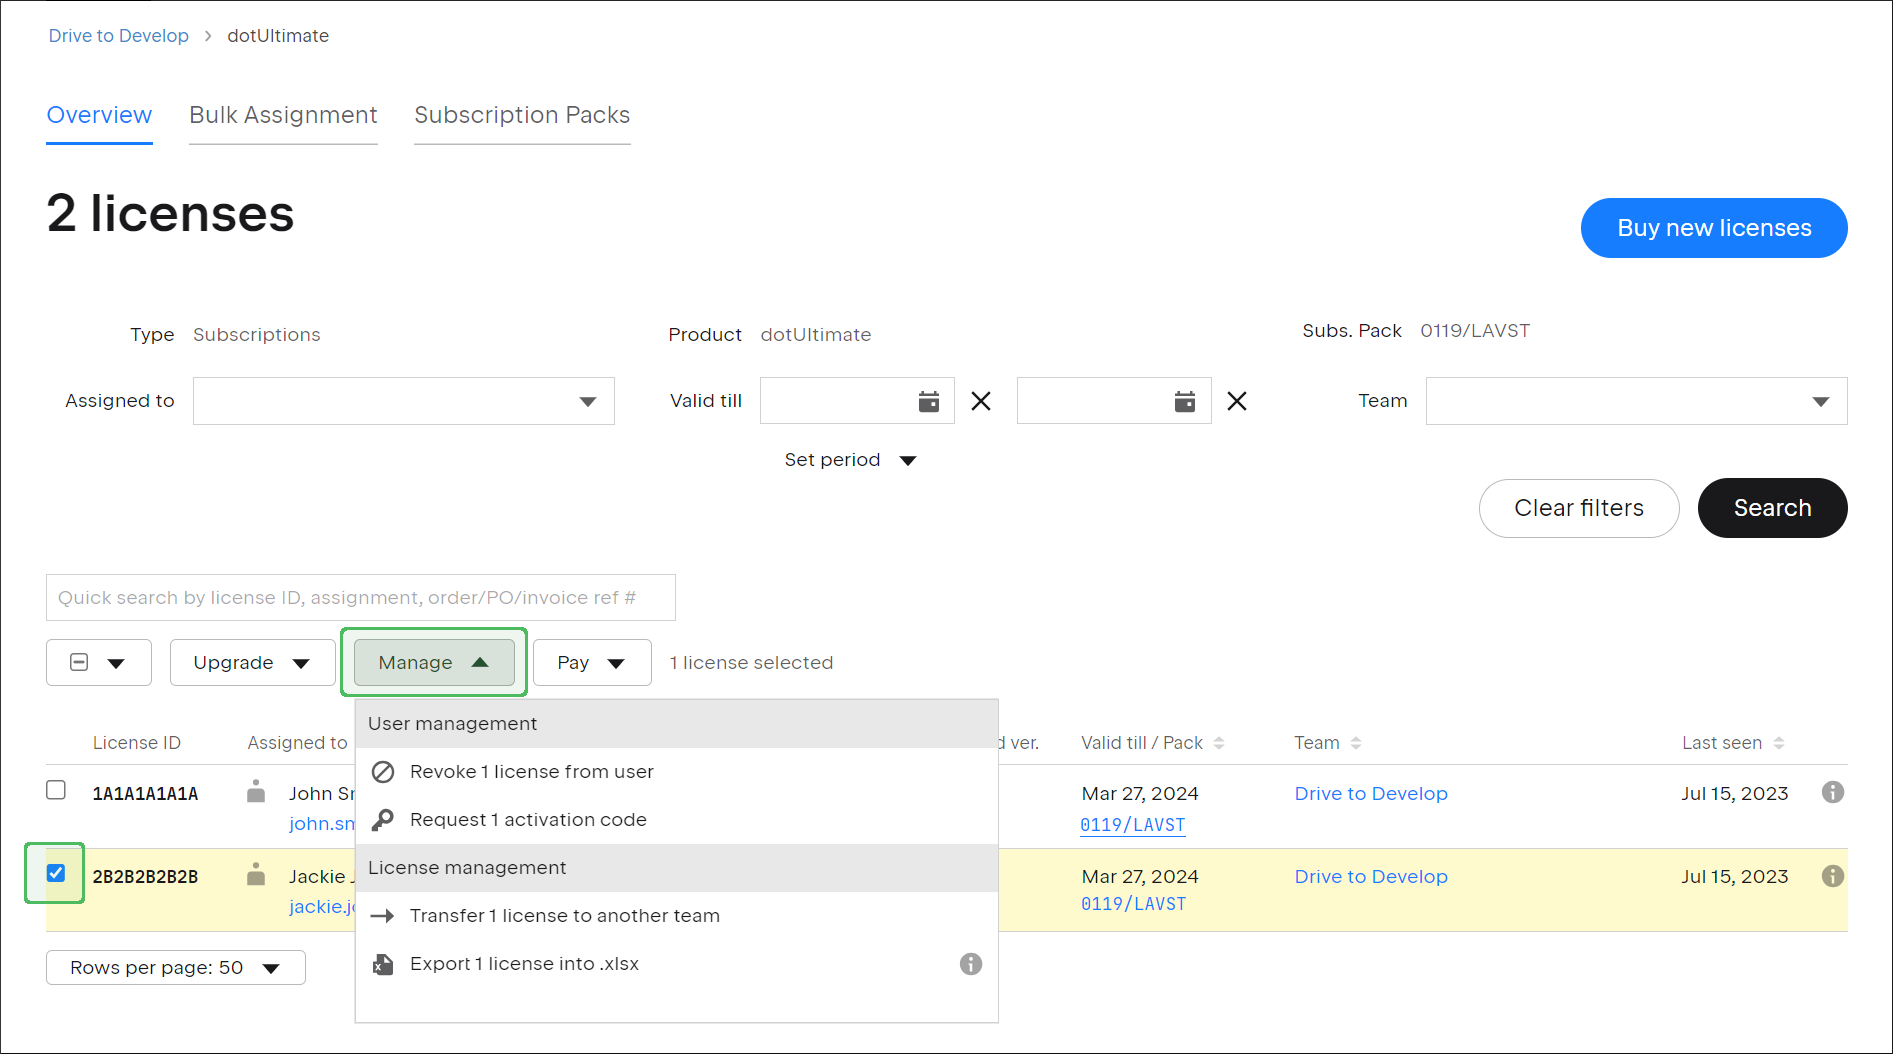Click license ID 2B2B2B2B2B
This screenshot has width=1893, height=1054.
click(x=145, y=876)
